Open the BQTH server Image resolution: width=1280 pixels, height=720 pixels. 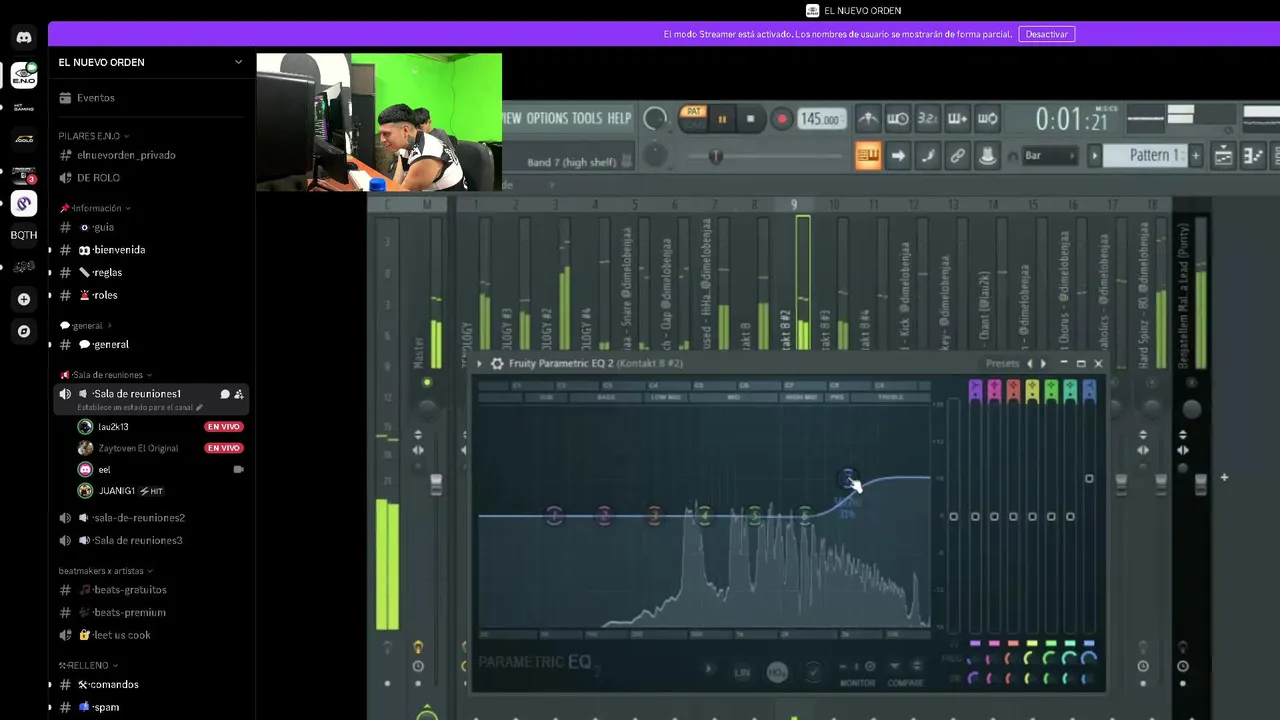point(24,235)
